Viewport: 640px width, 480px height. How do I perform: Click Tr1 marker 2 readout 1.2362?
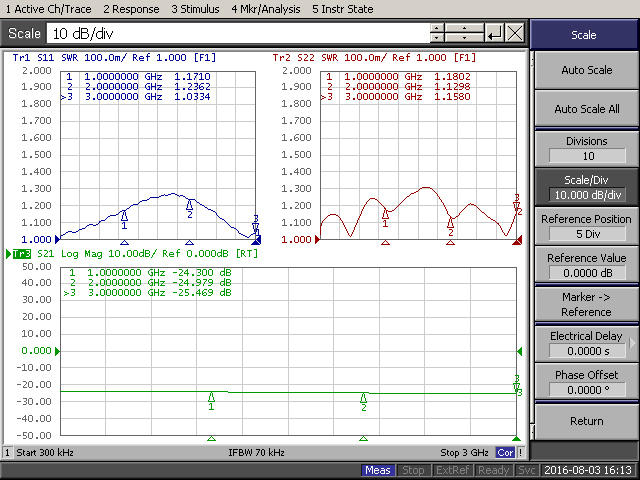click(192, 87)
